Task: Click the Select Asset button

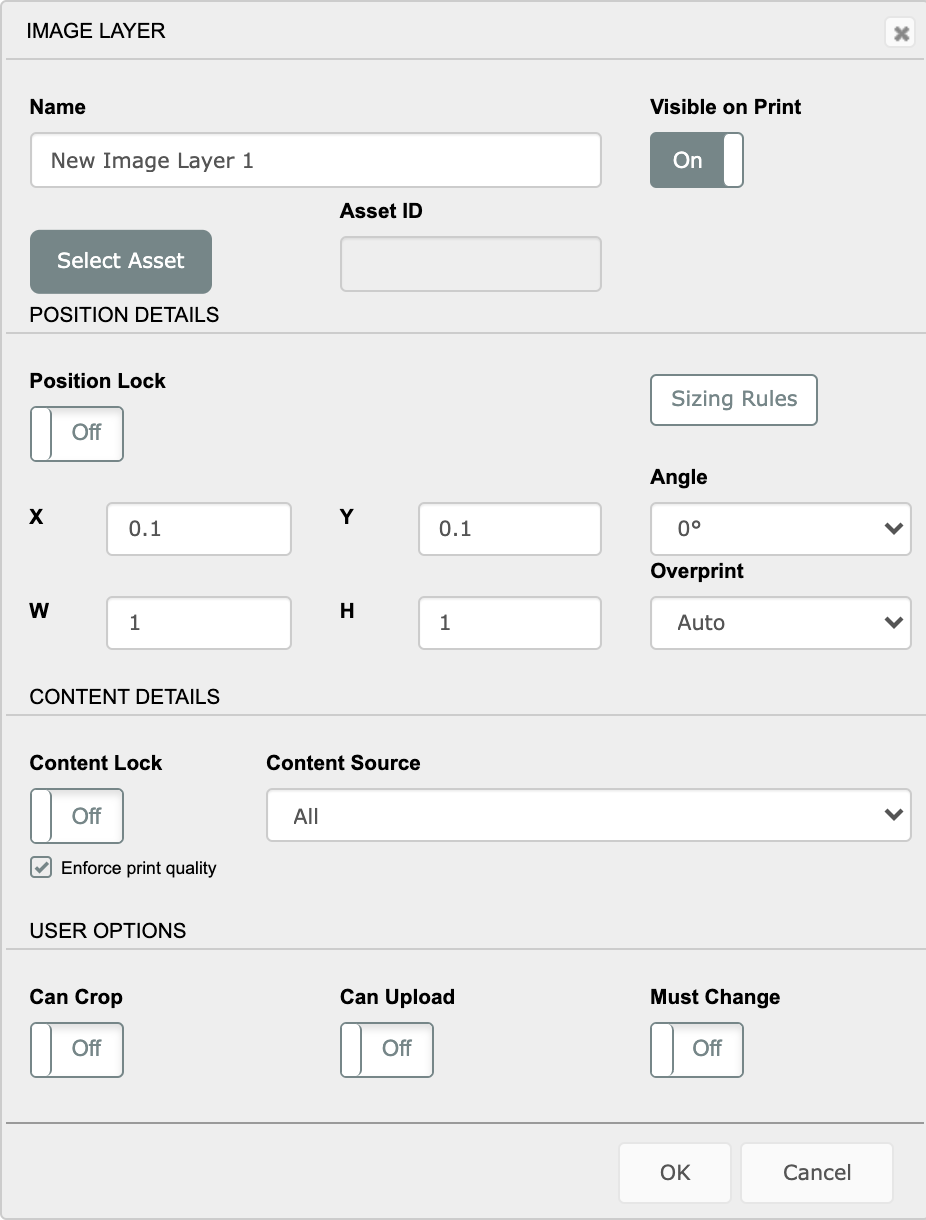Action: (121, 261)
